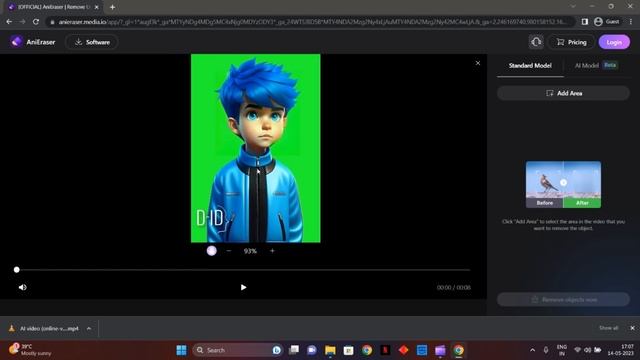Open the tab search dropdown arrow
This screenshot has width=640, height=360.
point(573,6)
